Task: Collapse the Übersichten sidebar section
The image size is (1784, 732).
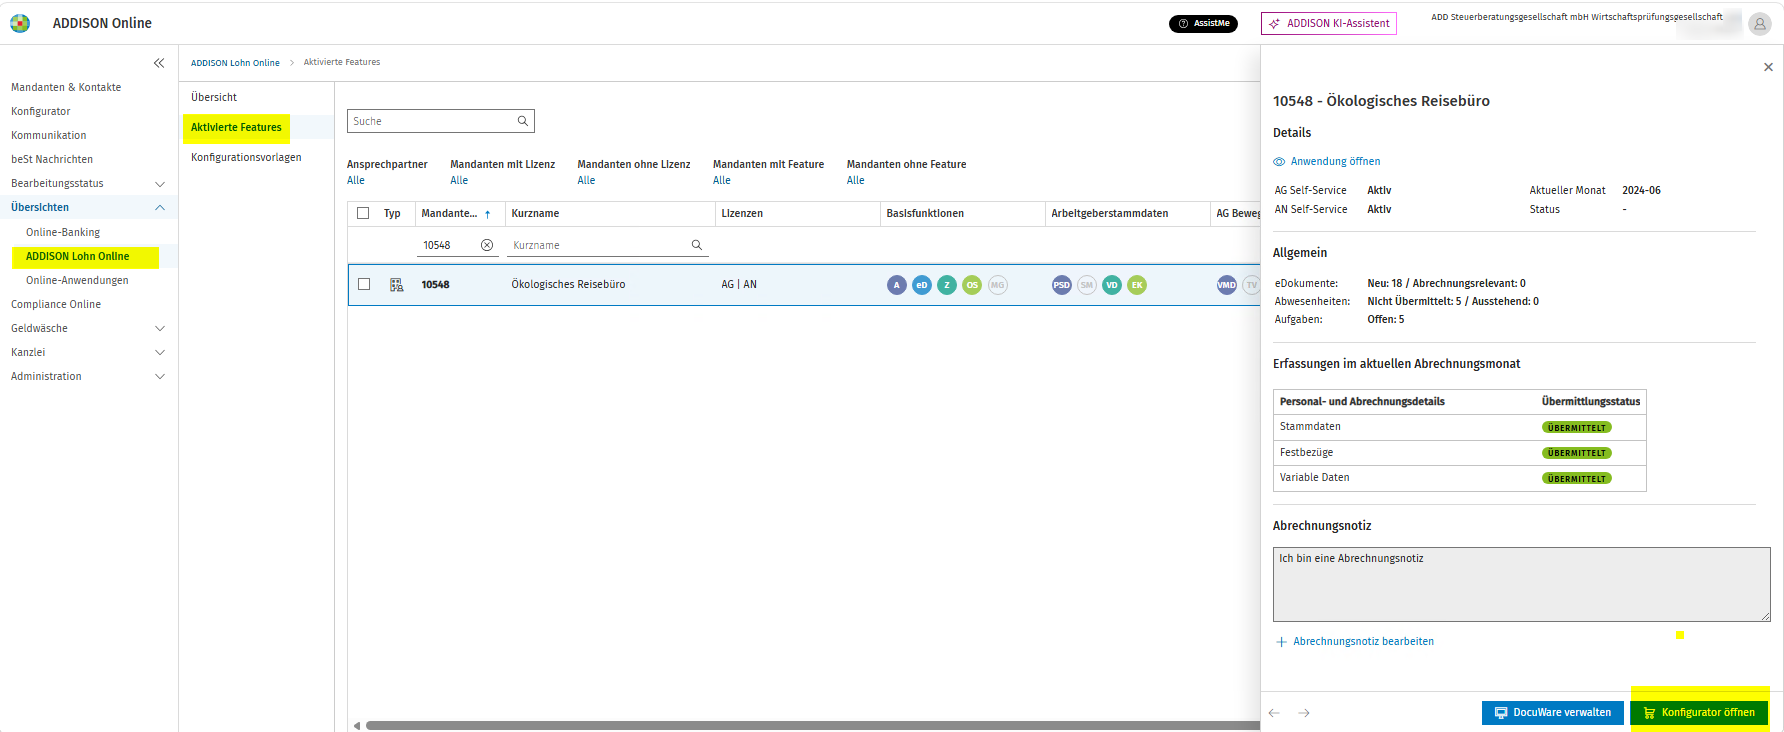Action: click(160, 208)
